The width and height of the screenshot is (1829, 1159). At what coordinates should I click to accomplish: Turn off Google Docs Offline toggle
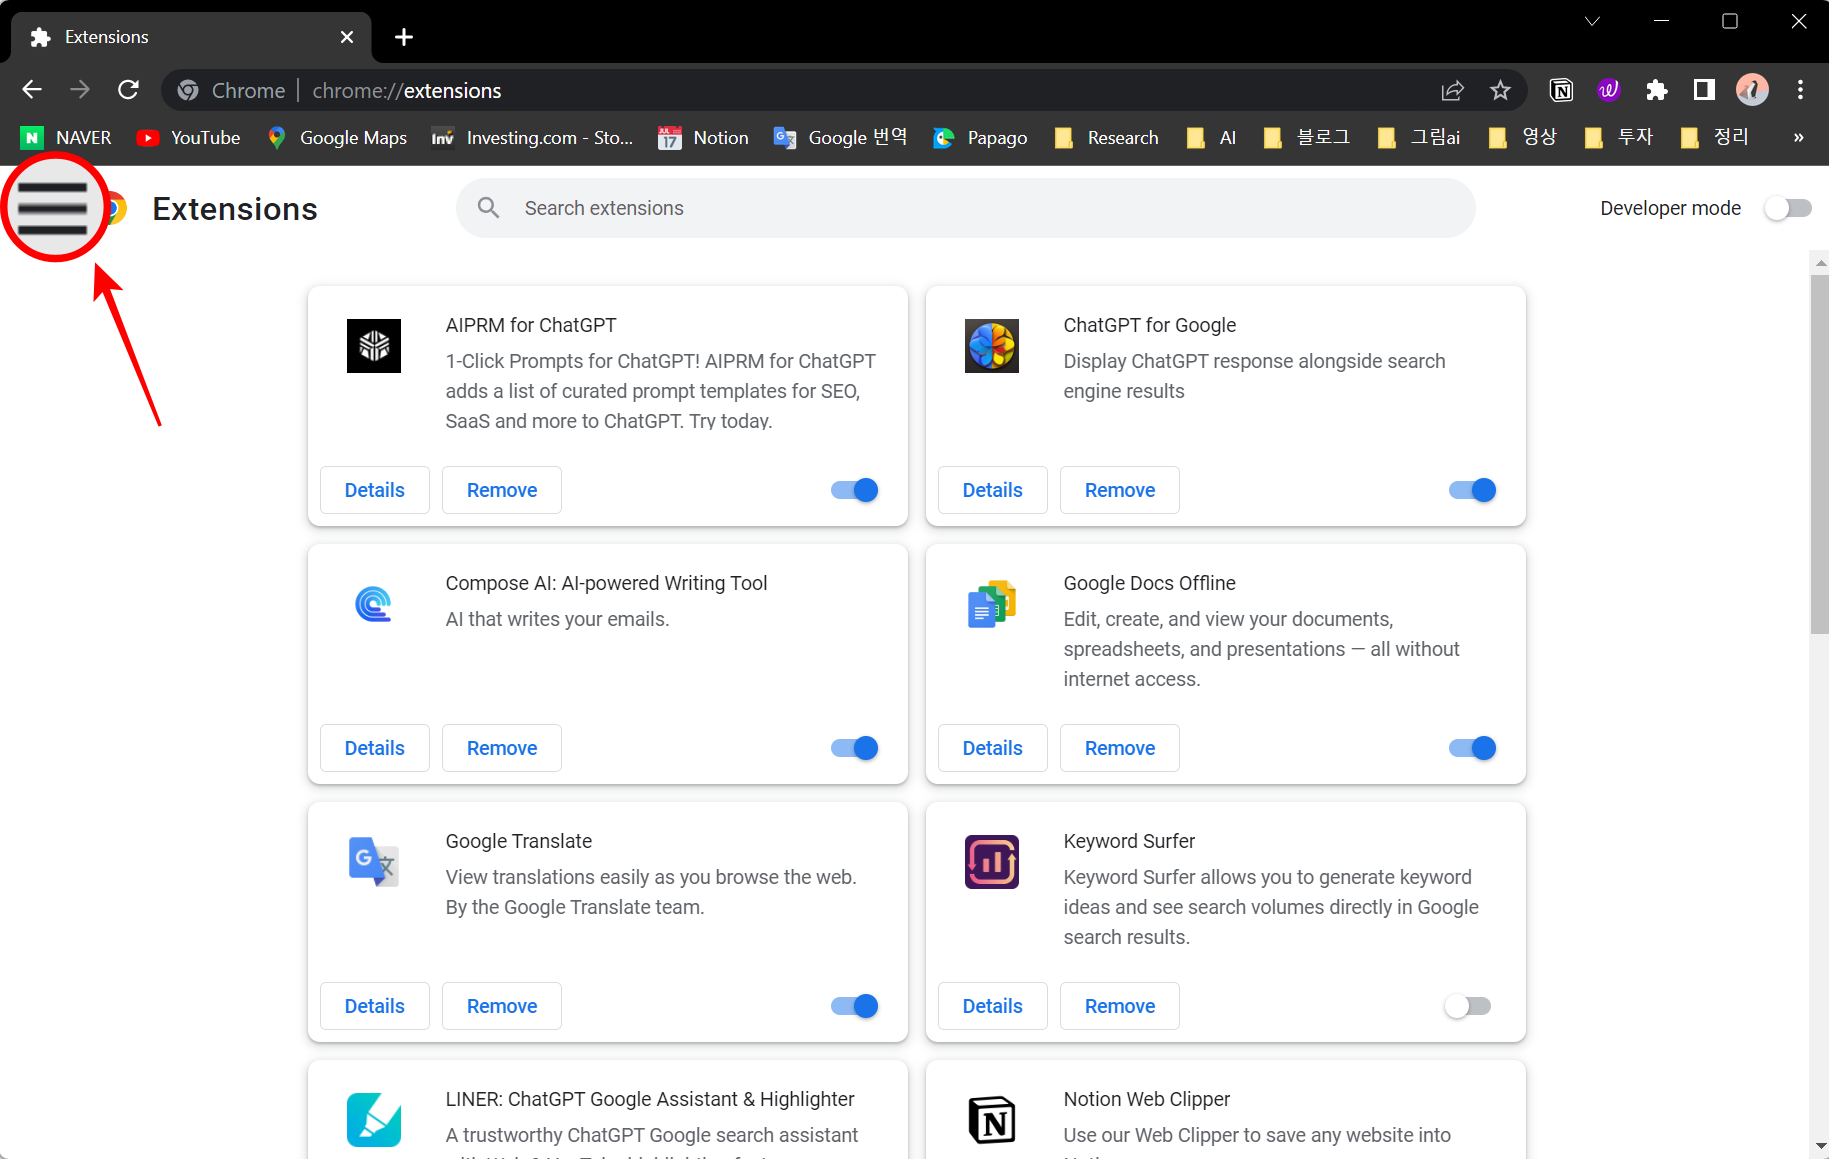(x=1473, y=748)
